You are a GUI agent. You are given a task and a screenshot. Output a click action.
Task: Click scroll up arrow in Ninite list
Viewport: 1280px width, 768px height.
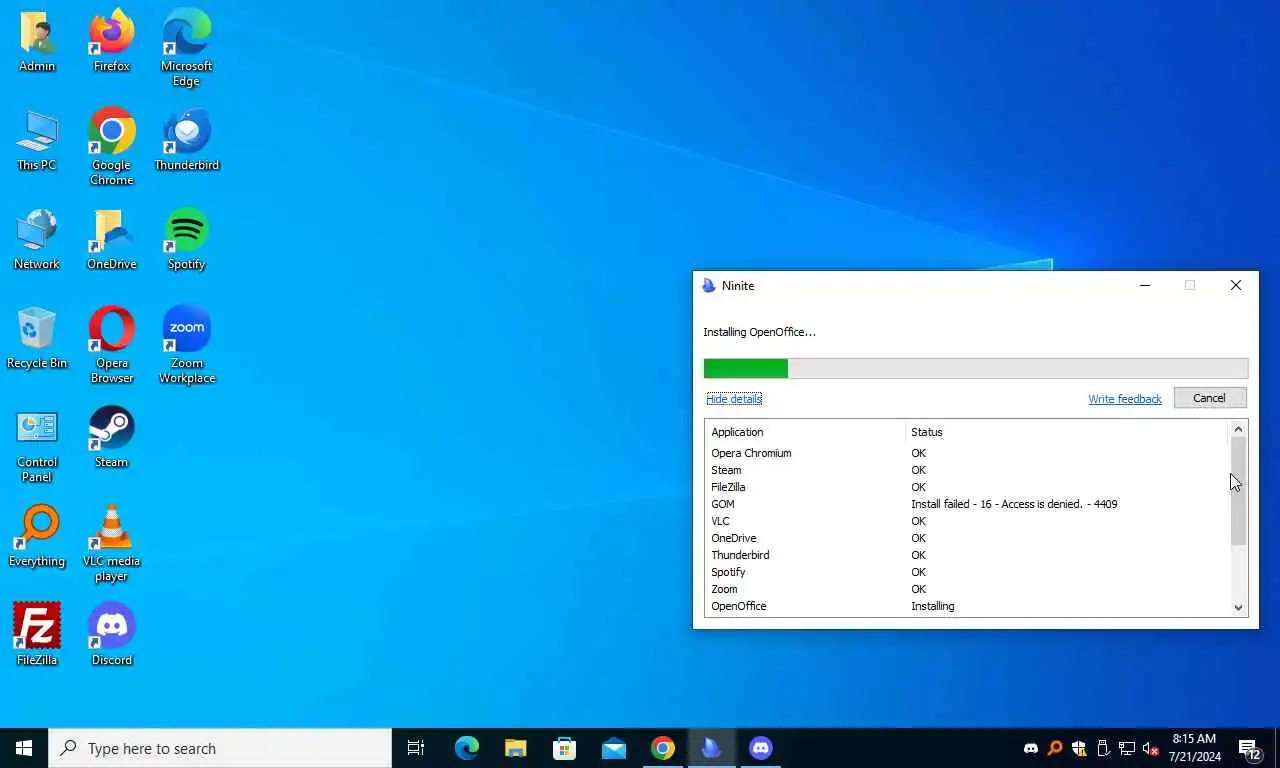coord(1238,429)
